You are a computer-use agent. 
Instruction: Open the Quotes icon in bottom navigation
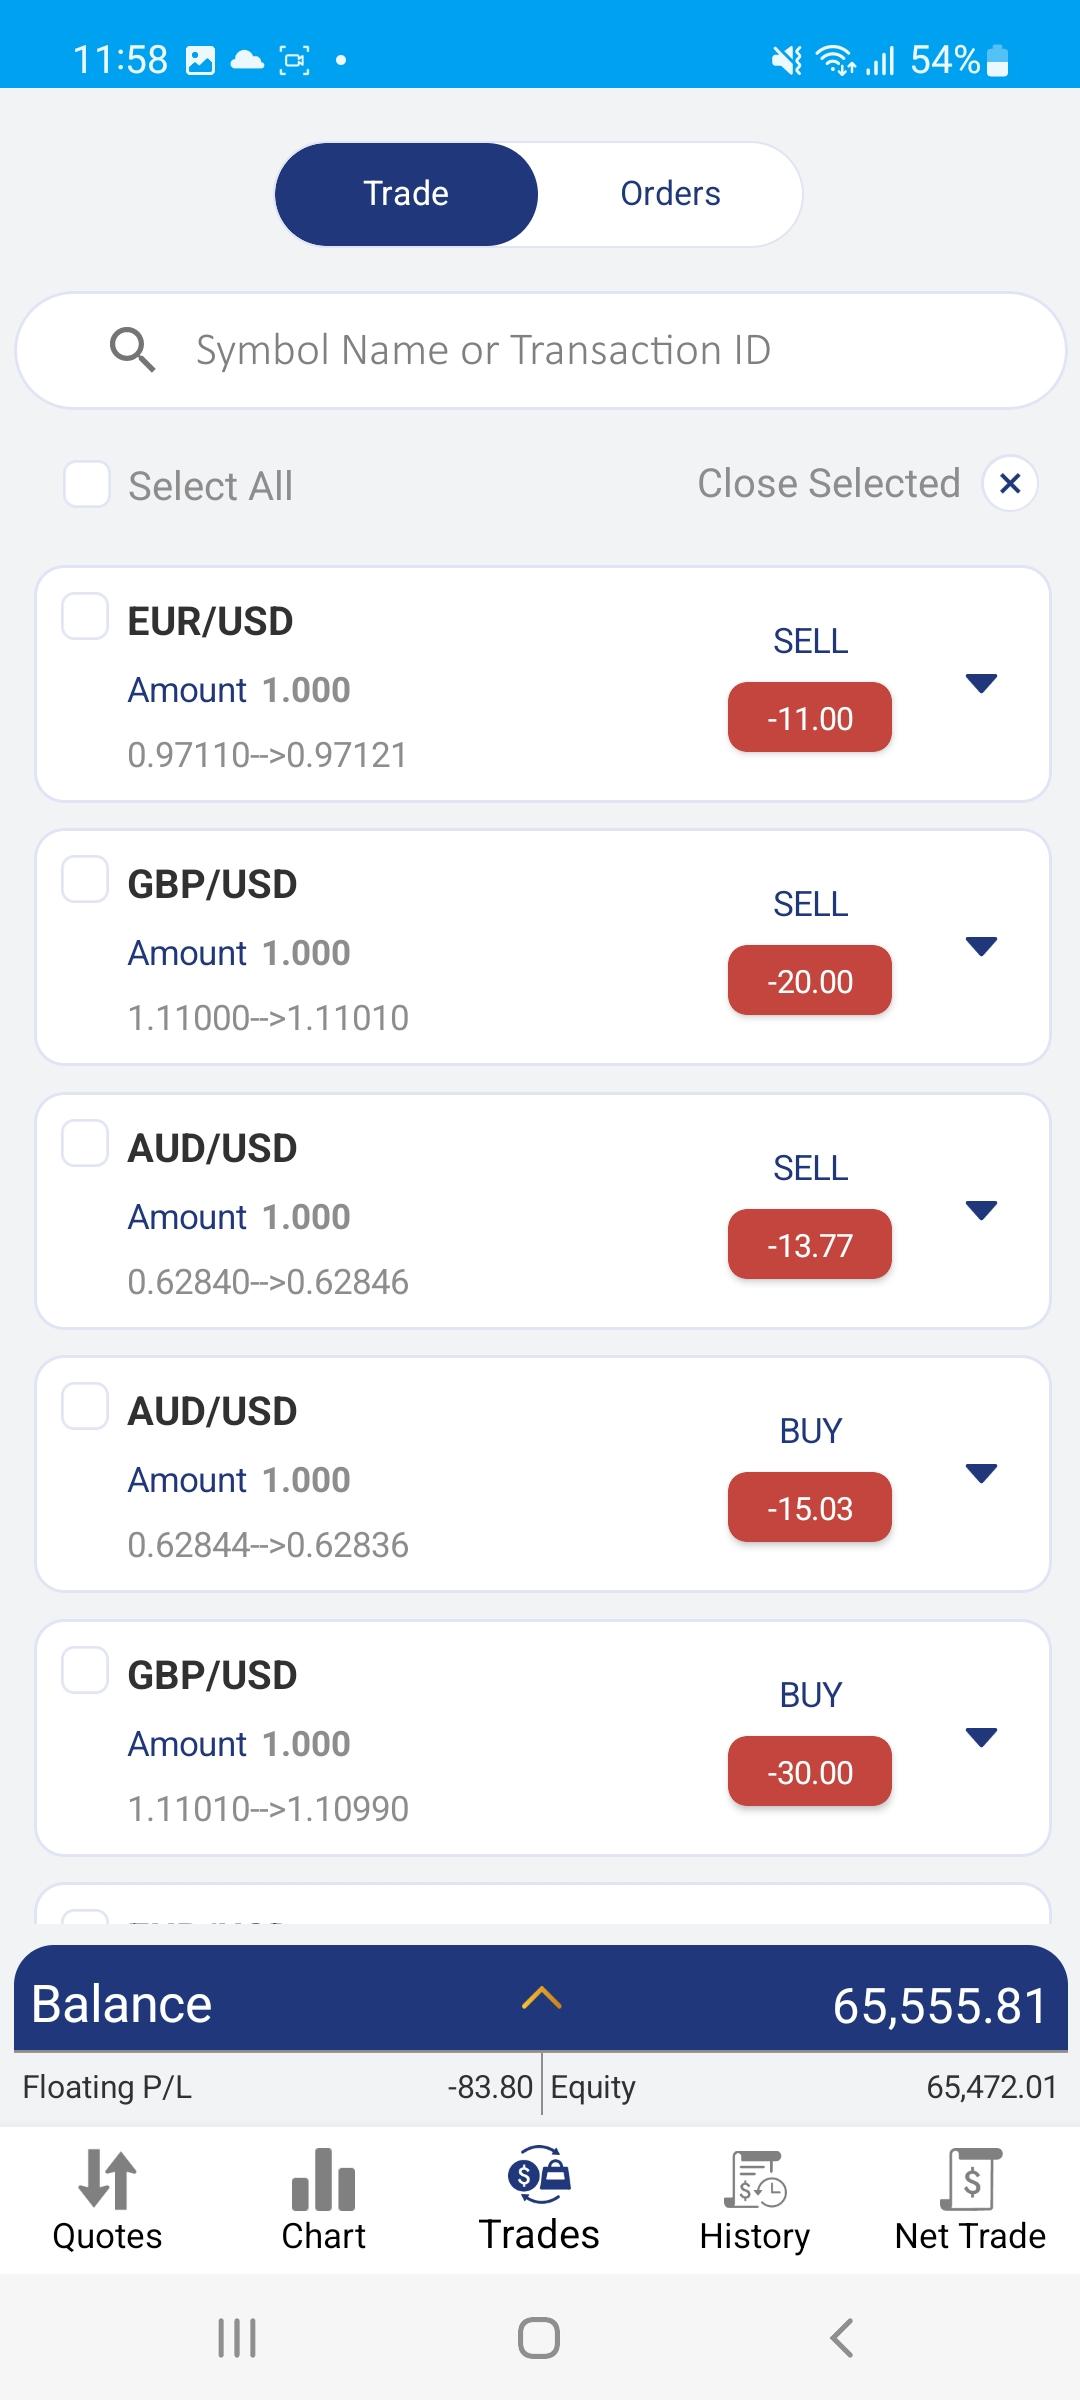coord(107,2180)
